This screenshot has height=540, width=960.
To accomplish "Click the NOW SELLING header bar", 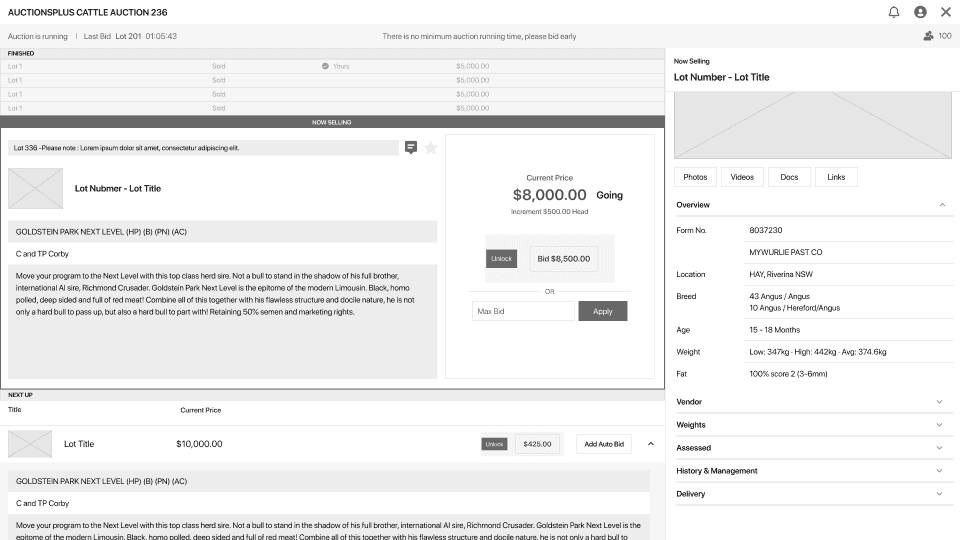I will click(332, 122).
